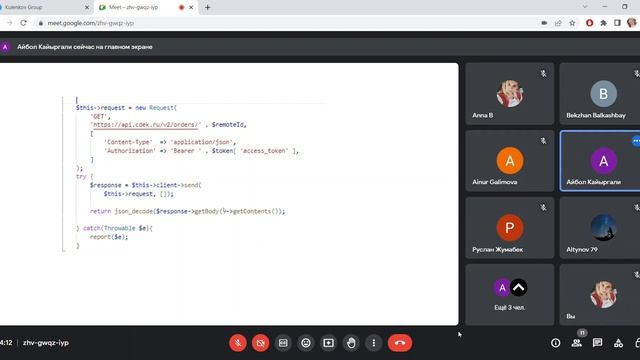Open the activities icon
Viewport: 640px width, 360px height.
[618, 343]
